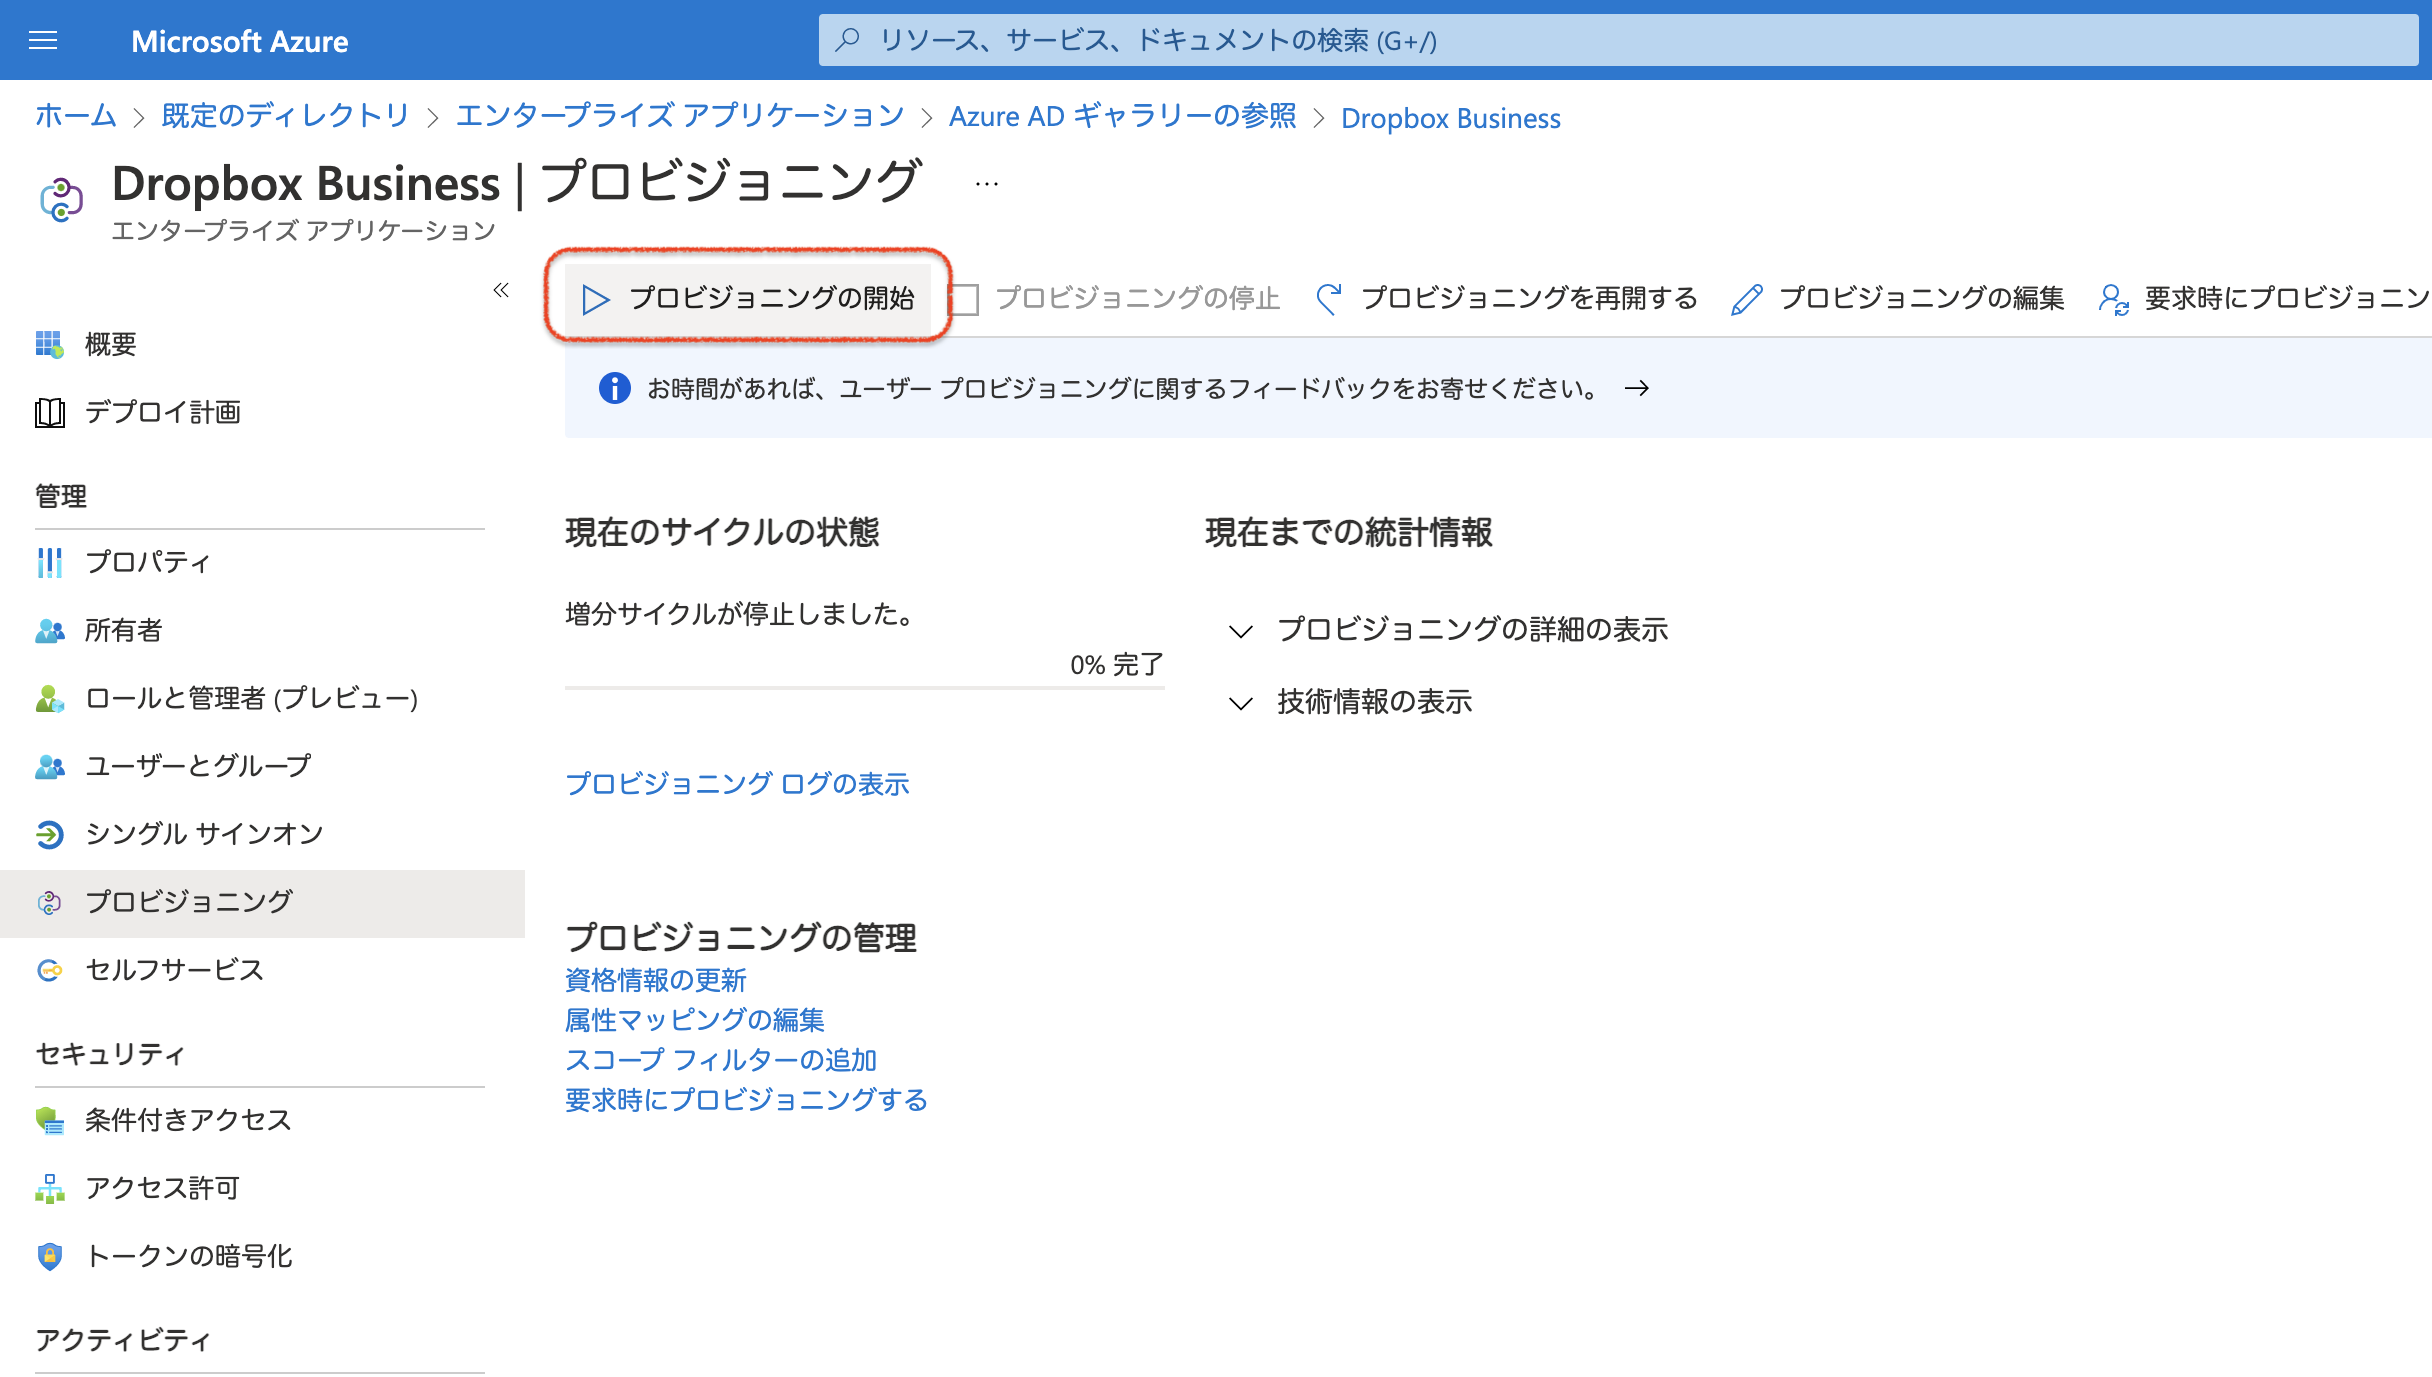Go to Azure AD ギャラリーの参照 breadcrumb

pyautogui.click(x=1122, y=116)
